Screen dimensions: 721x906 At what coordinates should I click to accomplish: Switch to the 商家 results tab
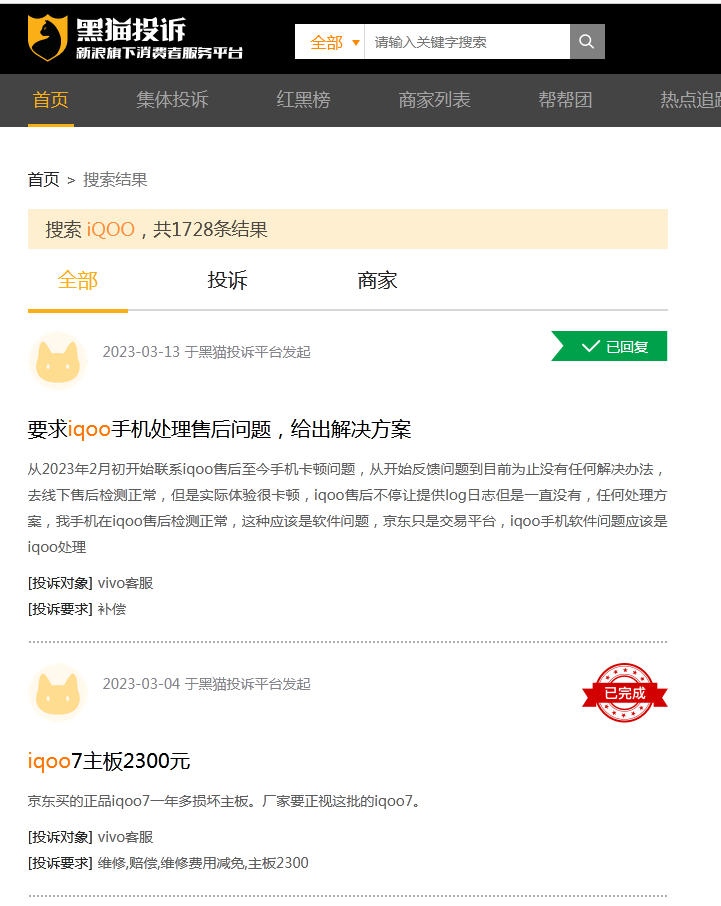tap(378, 281)
